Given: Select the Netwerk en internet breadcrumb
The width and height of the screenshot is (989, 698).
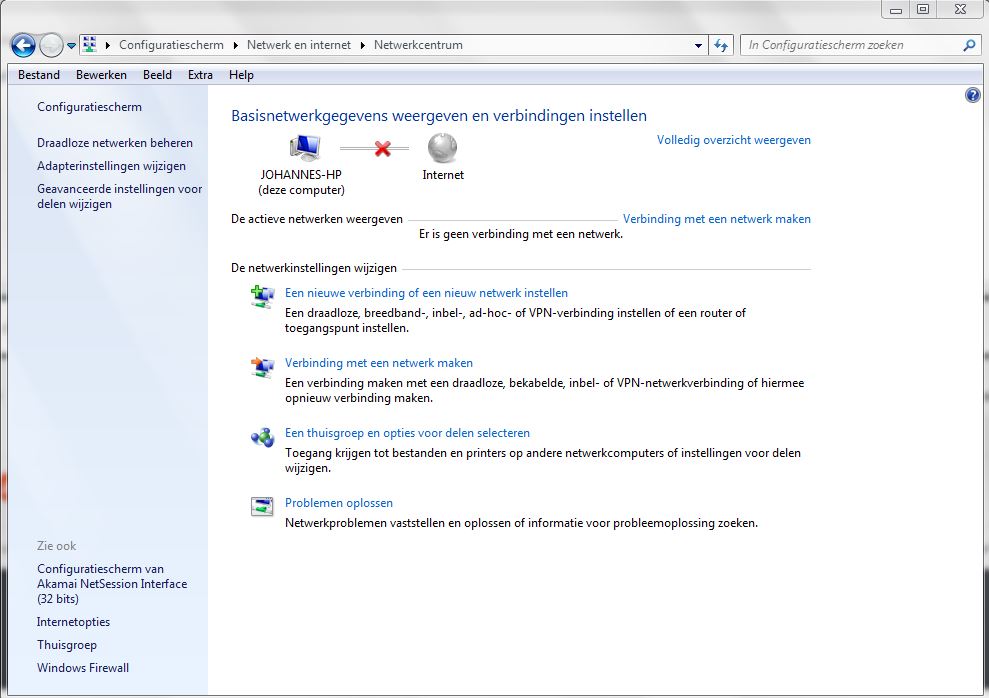Looking at the screenshot, I should tap(299, 45).
